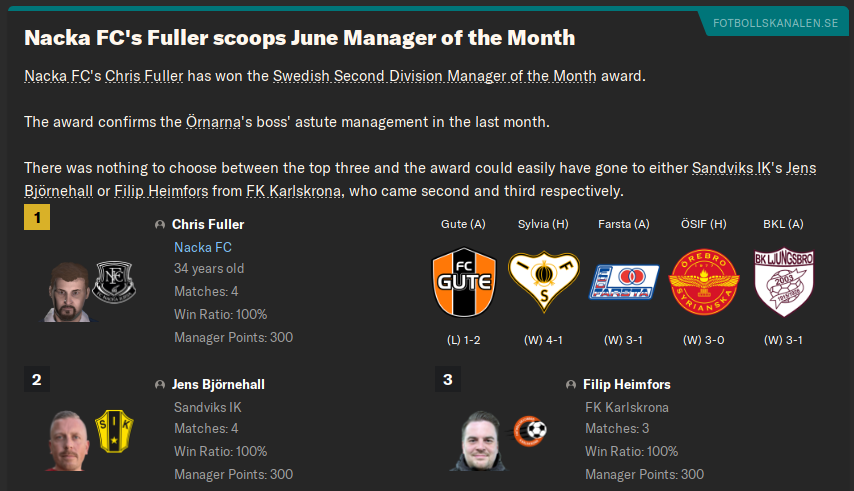Click the person icon beside Filip Heimfors
This screenshot has width=854, height=491.
pyautogui.click(x=571, y=385)
